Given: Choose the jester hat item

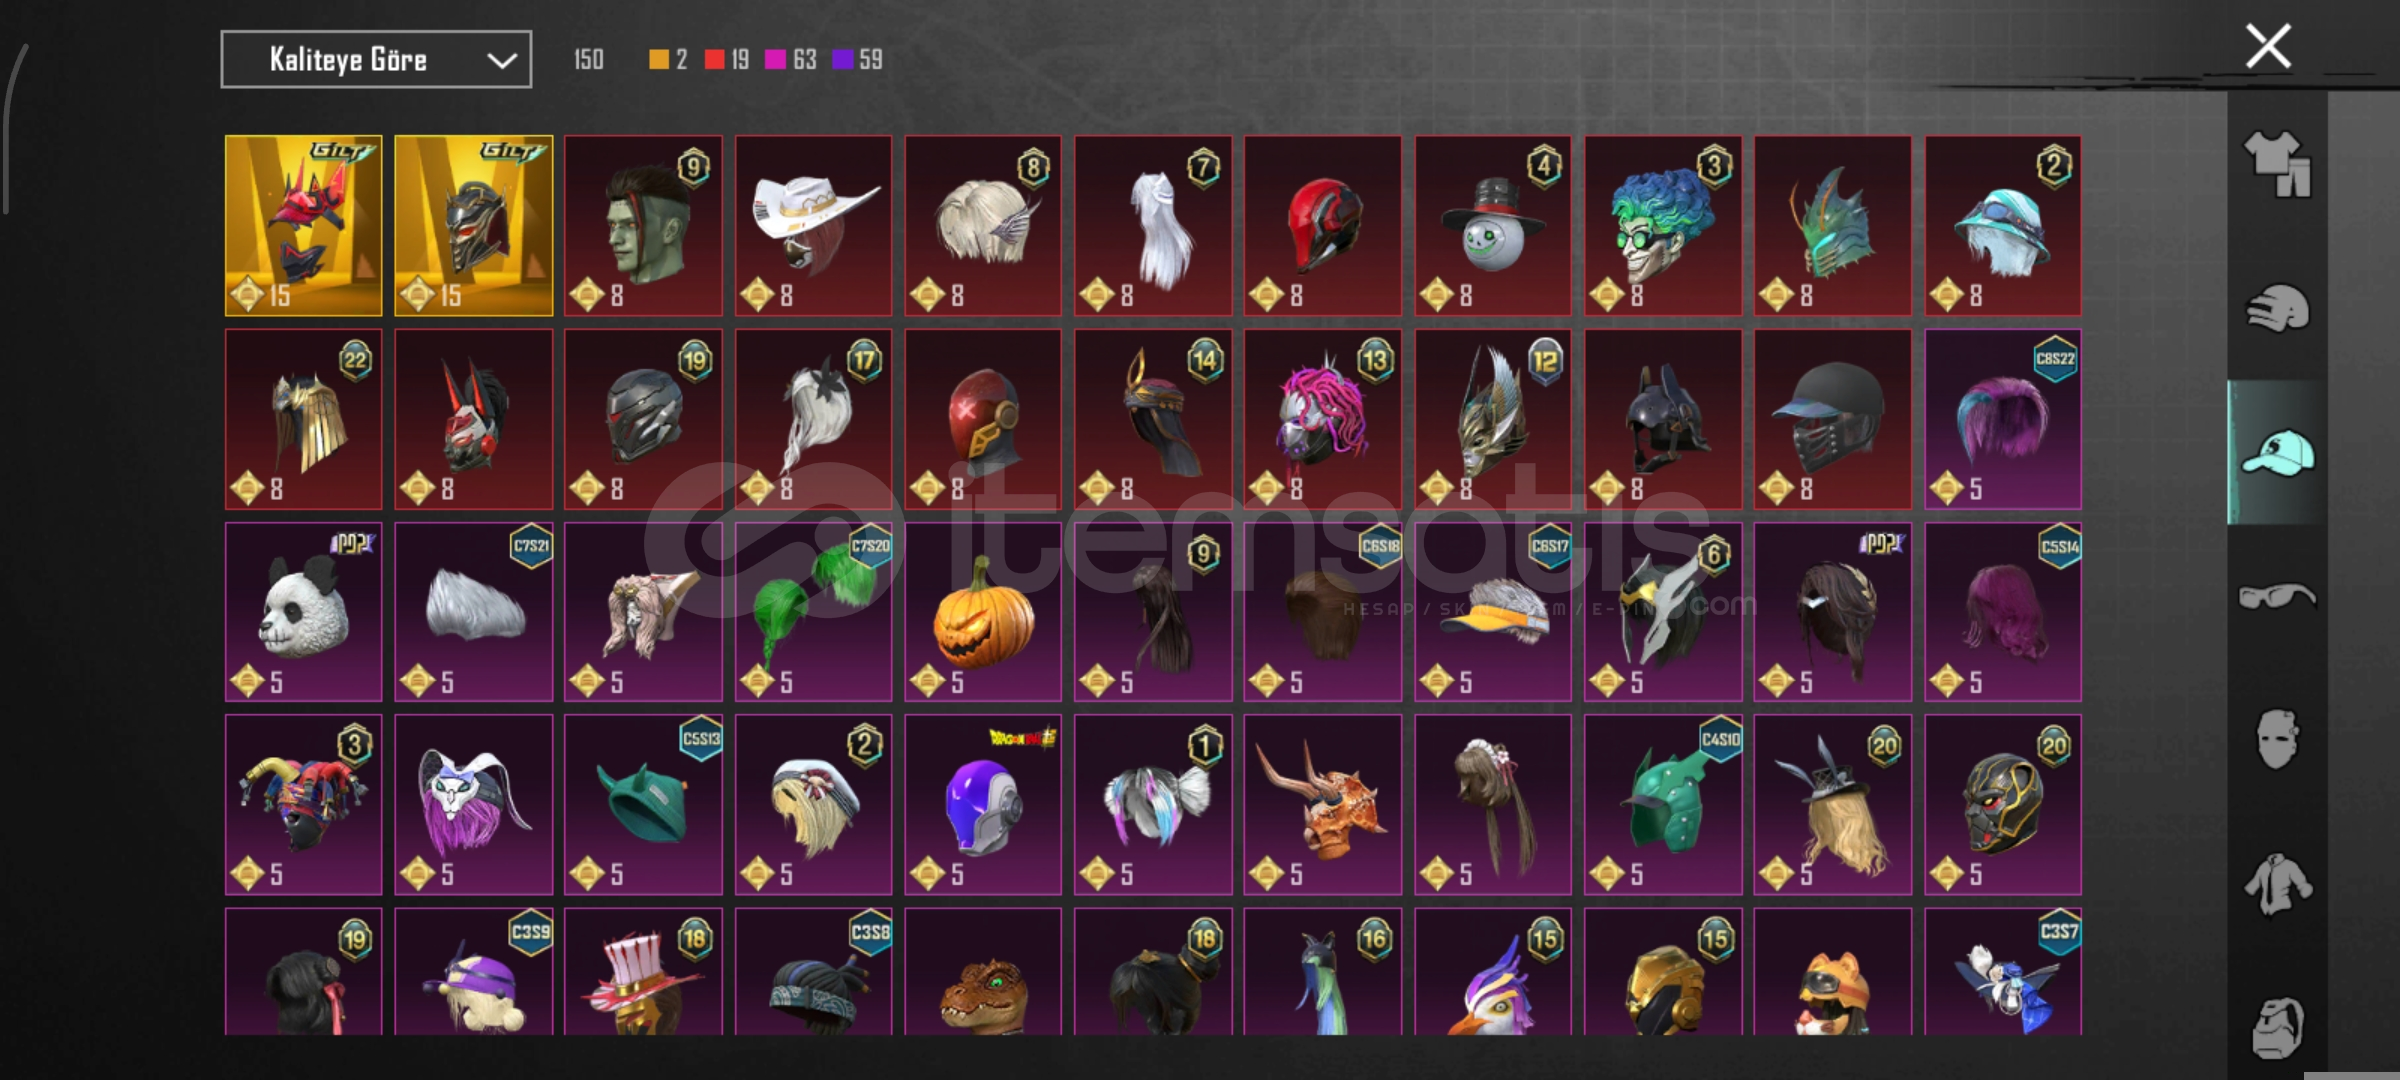Looking at the screenshot, I should coord(303,804).
